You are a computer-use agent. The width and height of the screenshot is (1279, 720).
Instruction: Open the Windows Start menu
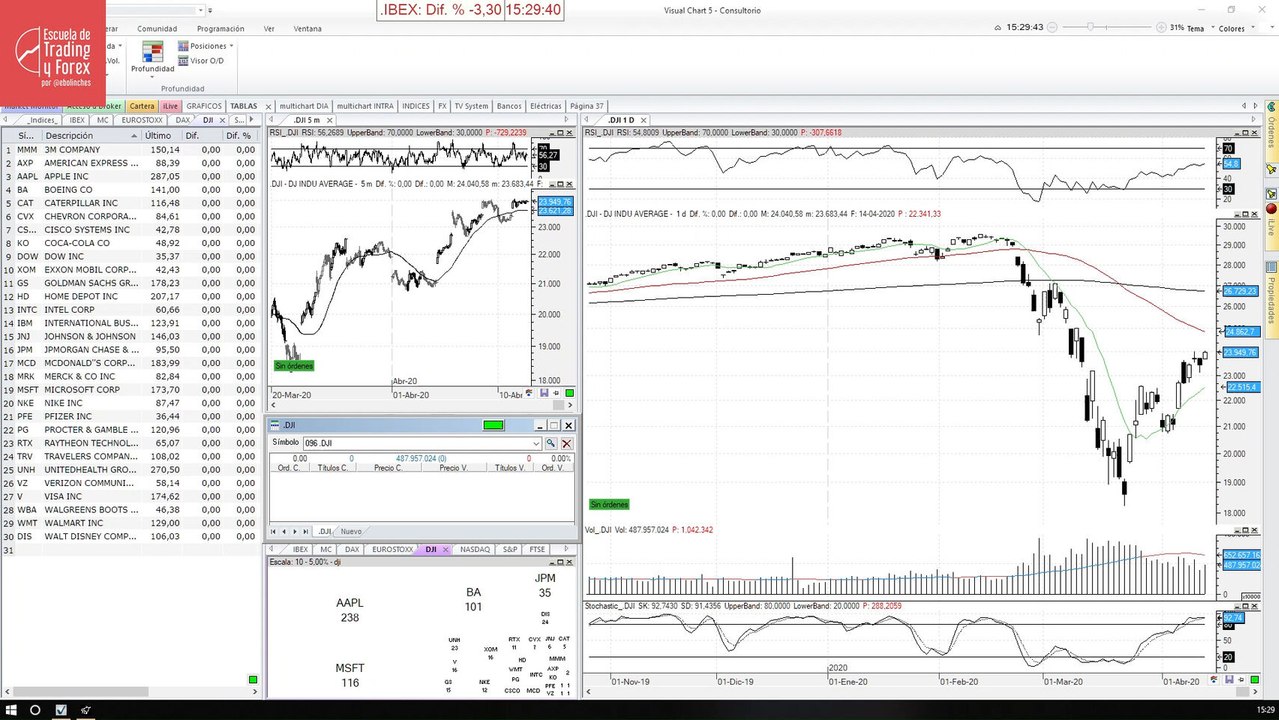10,710
